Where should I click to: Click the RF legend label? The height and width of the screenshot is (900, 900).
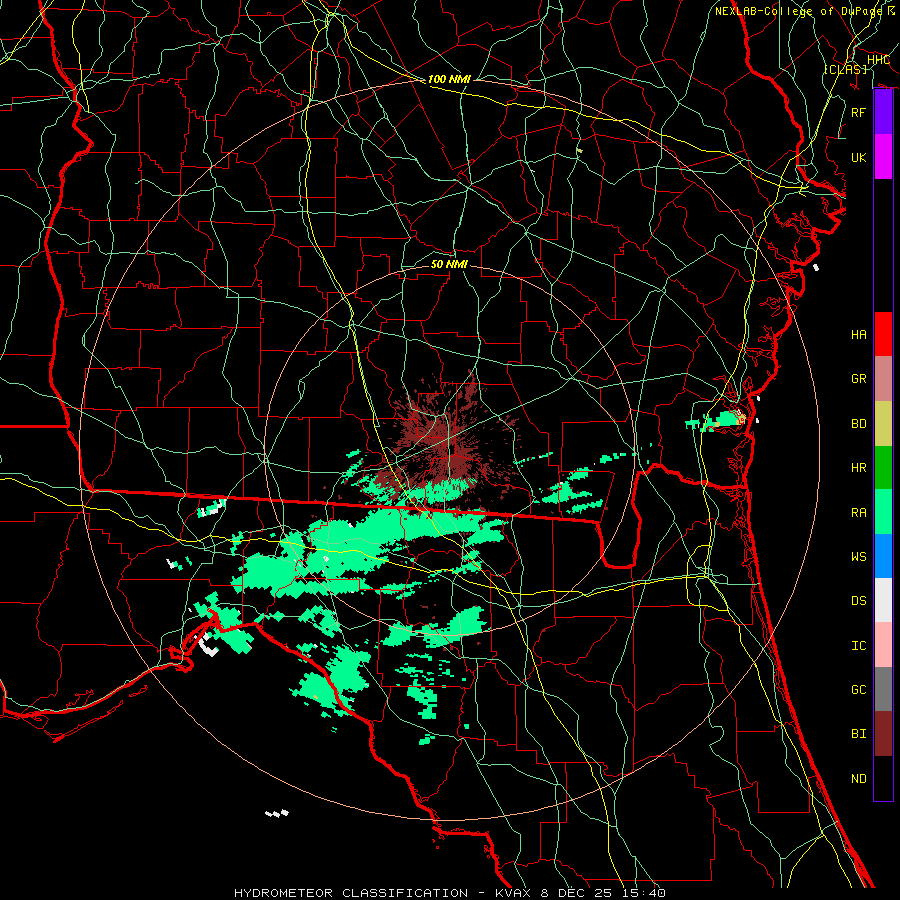tap(858, 112)
